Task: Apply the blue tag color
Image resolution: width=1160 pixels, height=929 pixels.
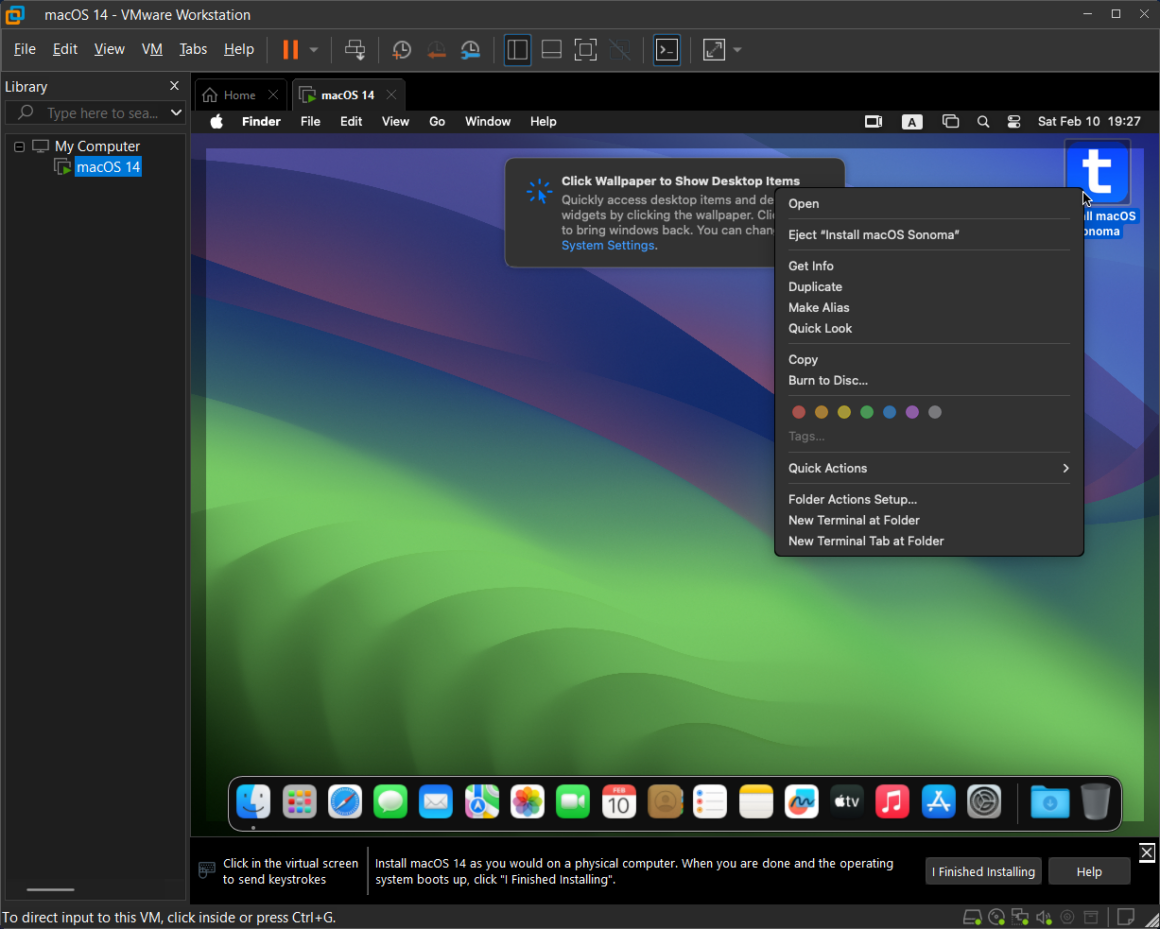Action: tap(889, 412)
